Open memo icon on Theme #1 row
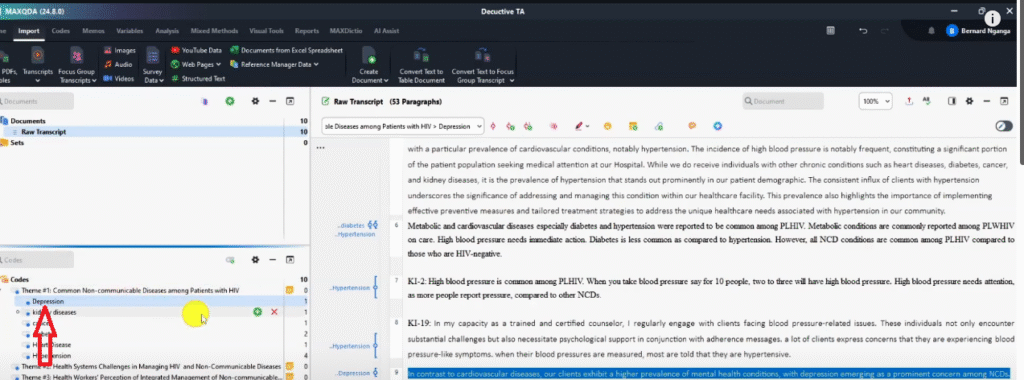 coord(289,290)
